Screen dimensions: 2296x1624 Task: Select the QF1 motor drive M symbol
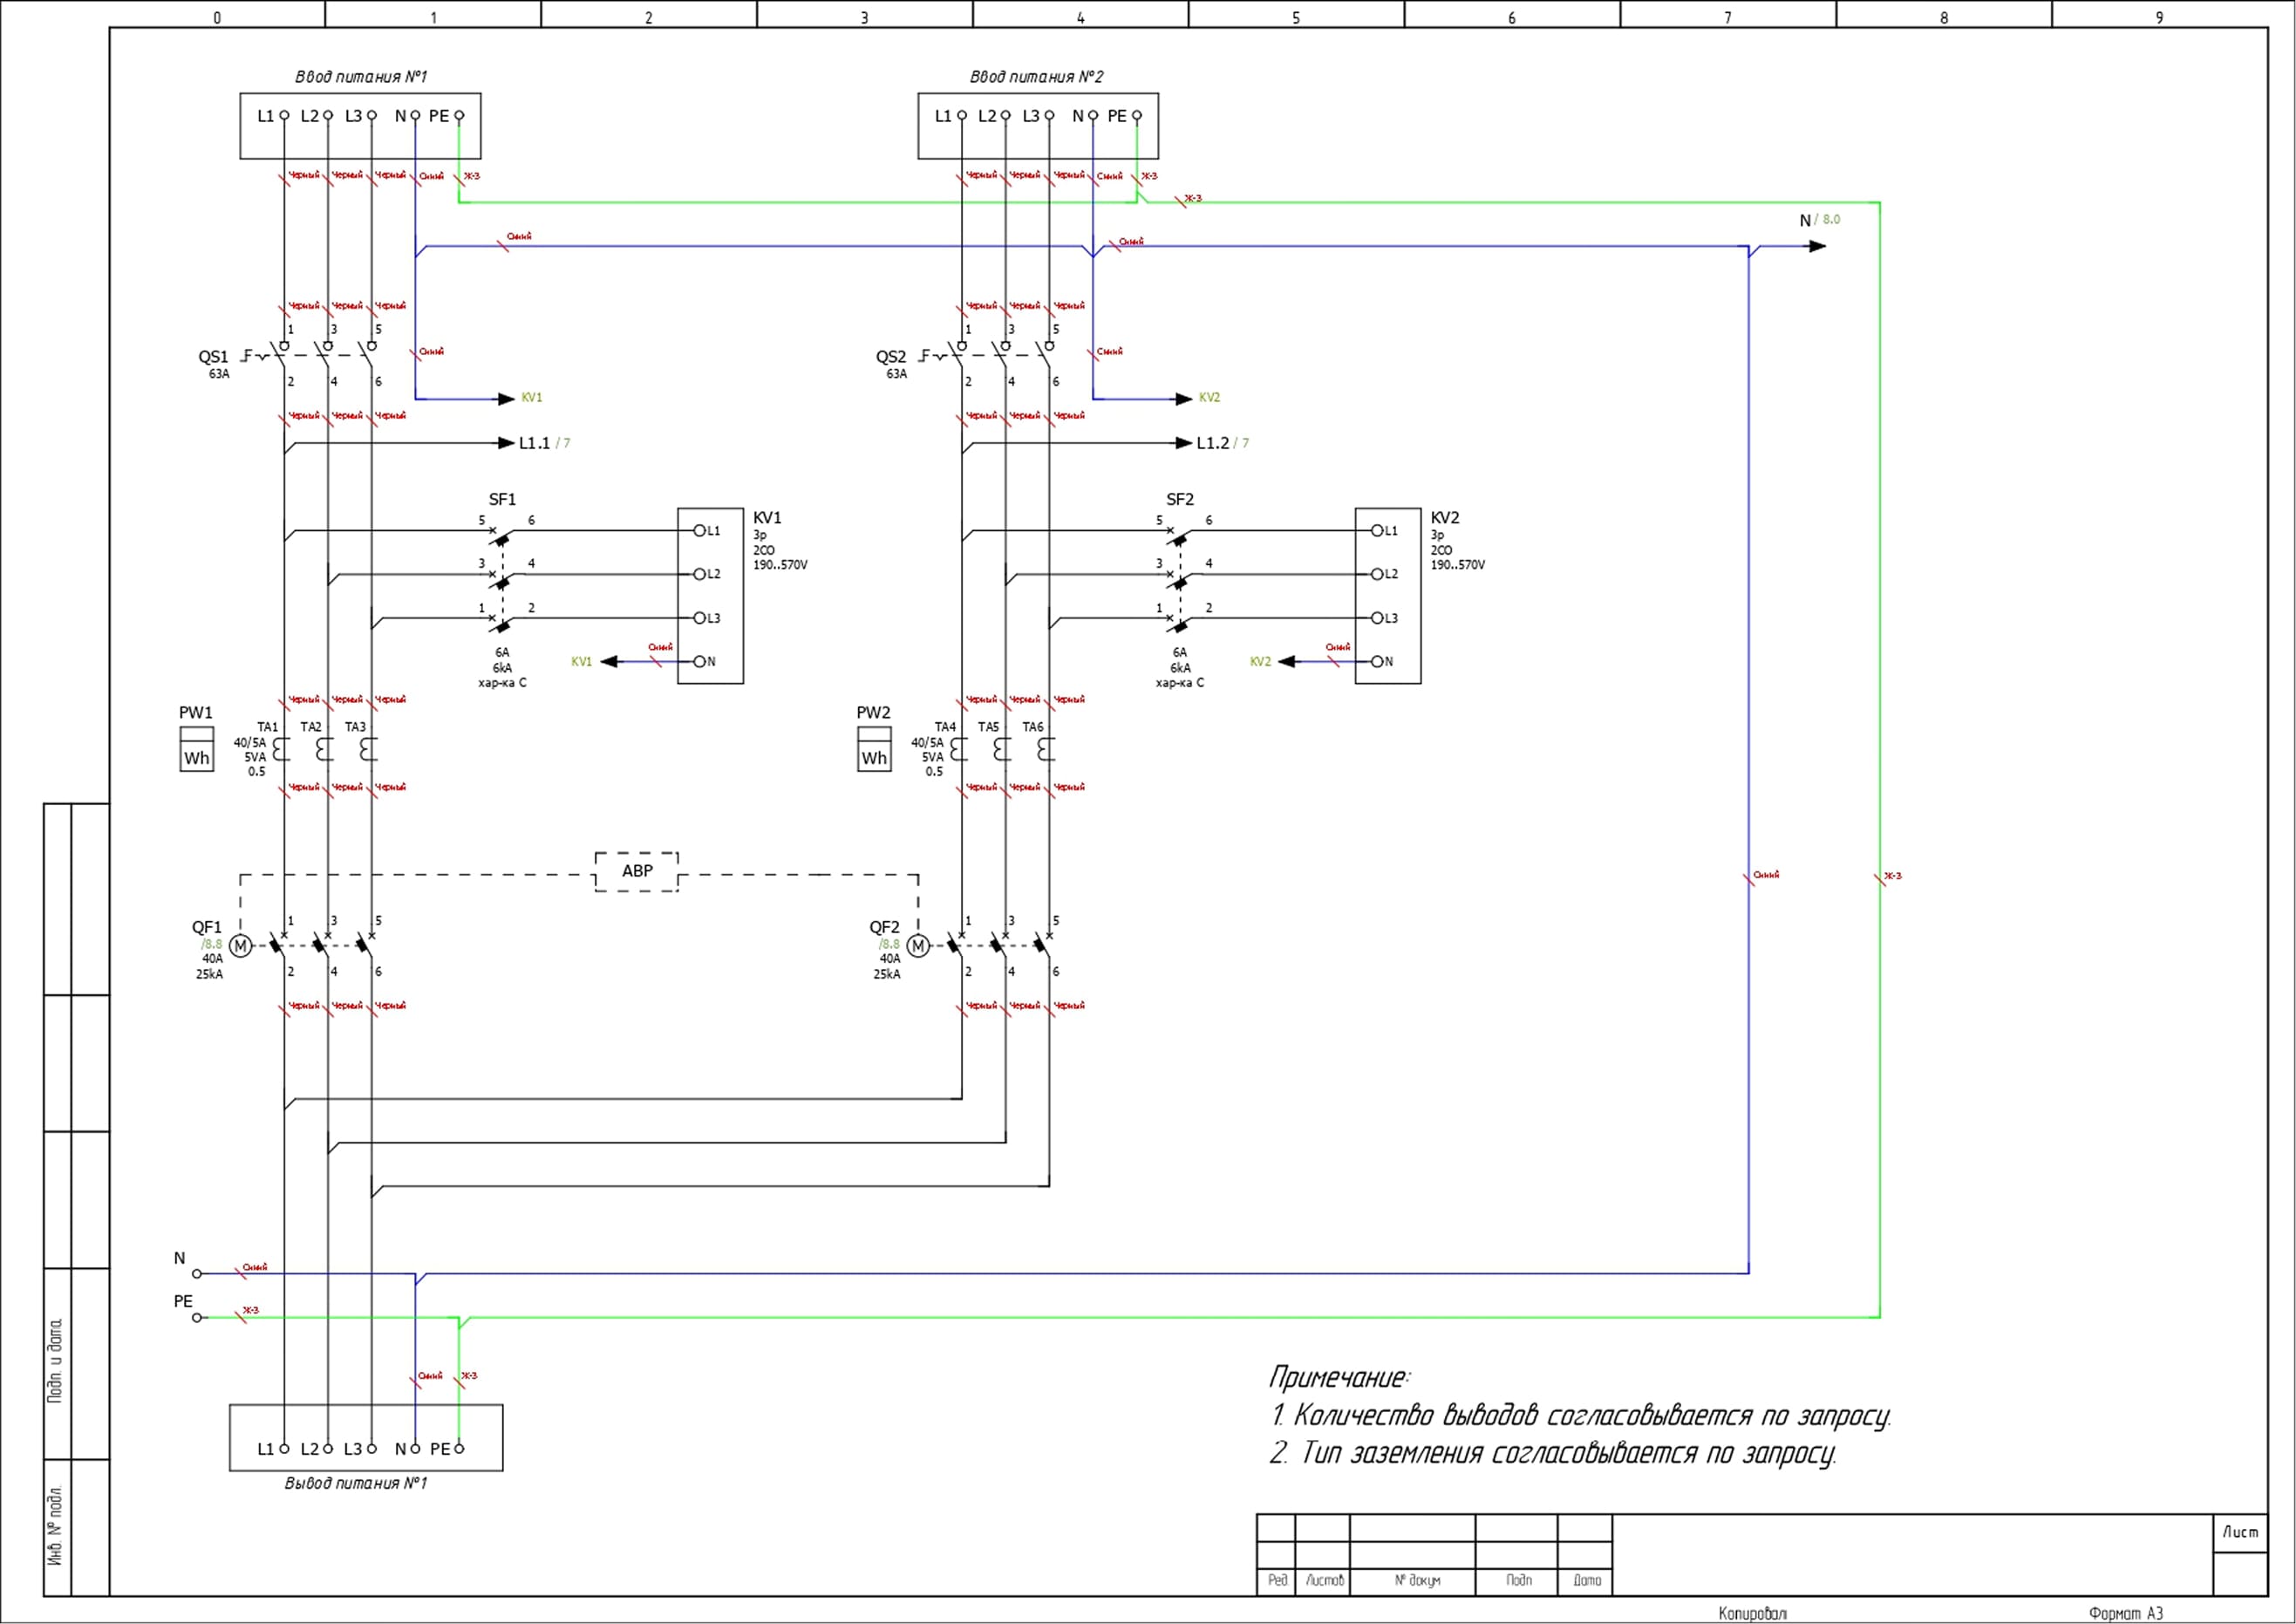240,945
